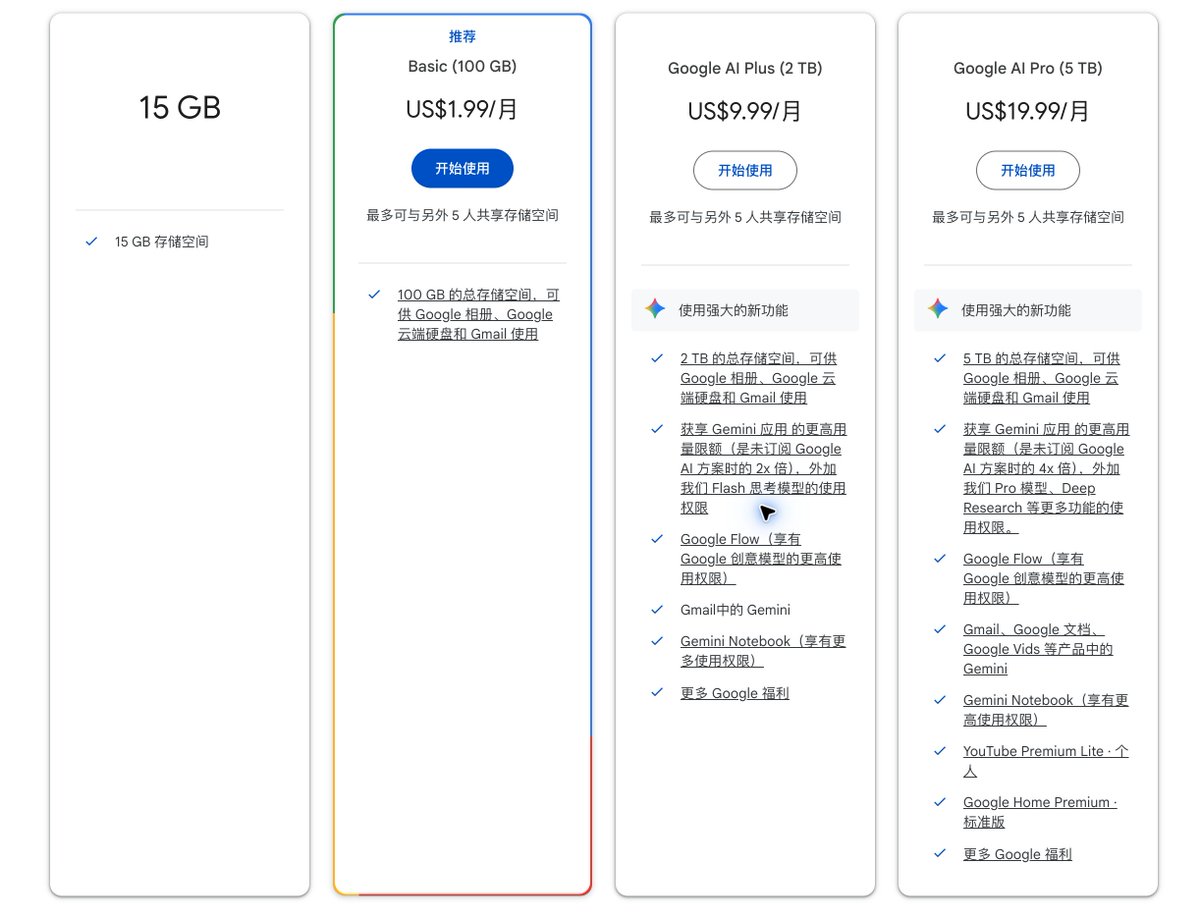Click the 15 GB 存储空间 text
1200x918 pixels.
[x=162, y=242]
